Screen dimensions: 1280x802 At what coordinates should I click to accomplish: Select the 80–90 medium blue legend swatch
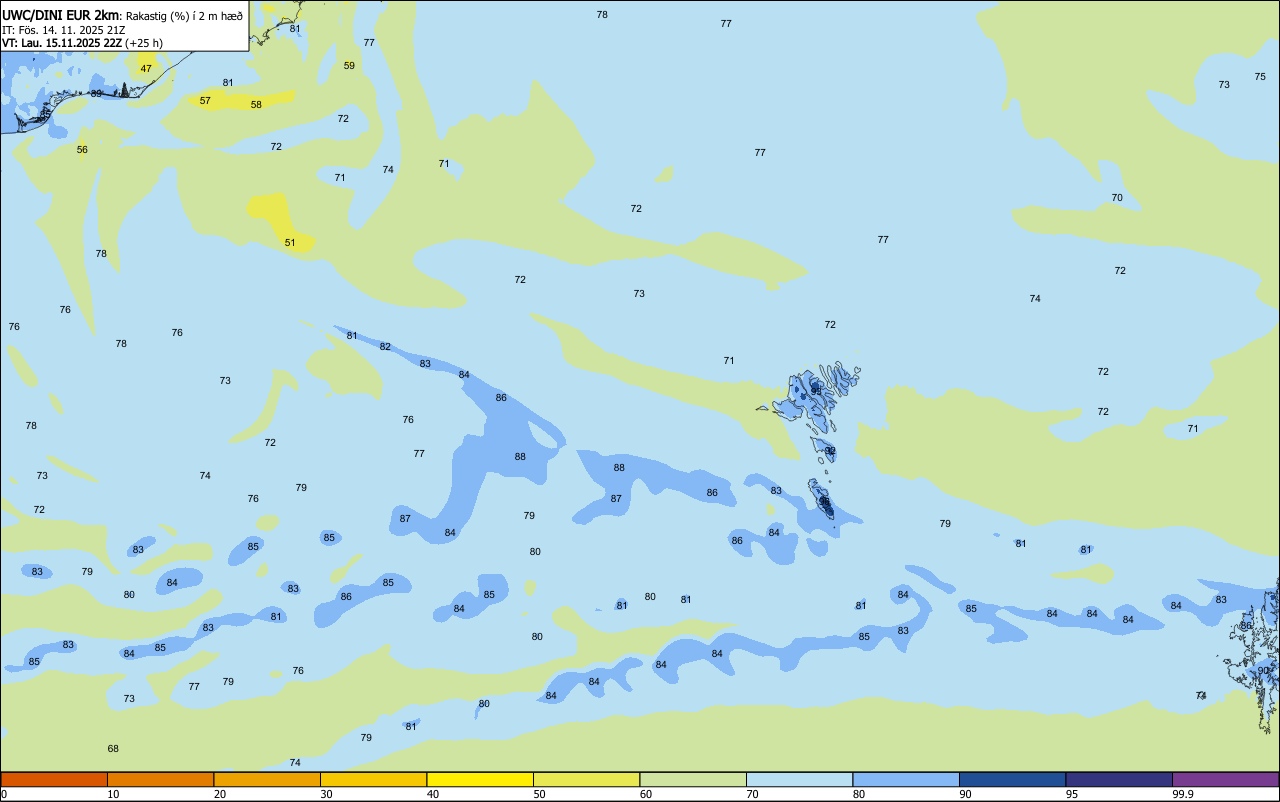pyautogui.click(x=906, y=779)
